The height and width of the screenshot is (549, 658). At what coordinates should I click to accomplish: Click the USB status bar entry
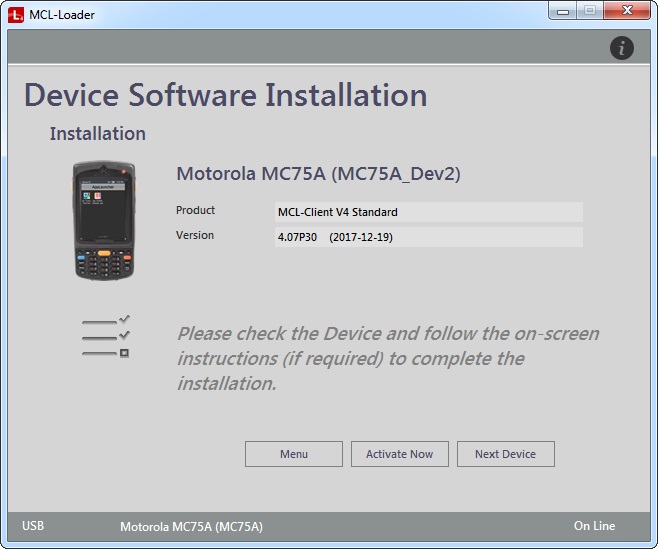[33, 526]
